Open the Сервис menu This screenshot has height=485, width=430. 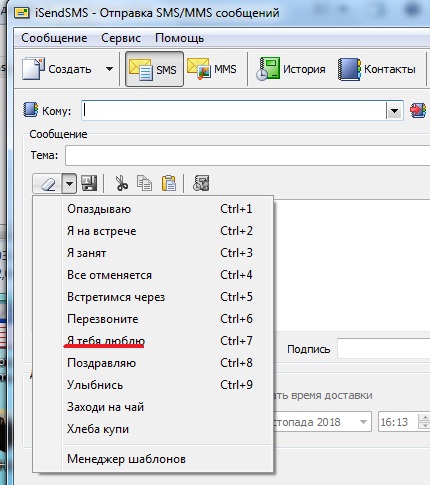[x=121, y=38]
